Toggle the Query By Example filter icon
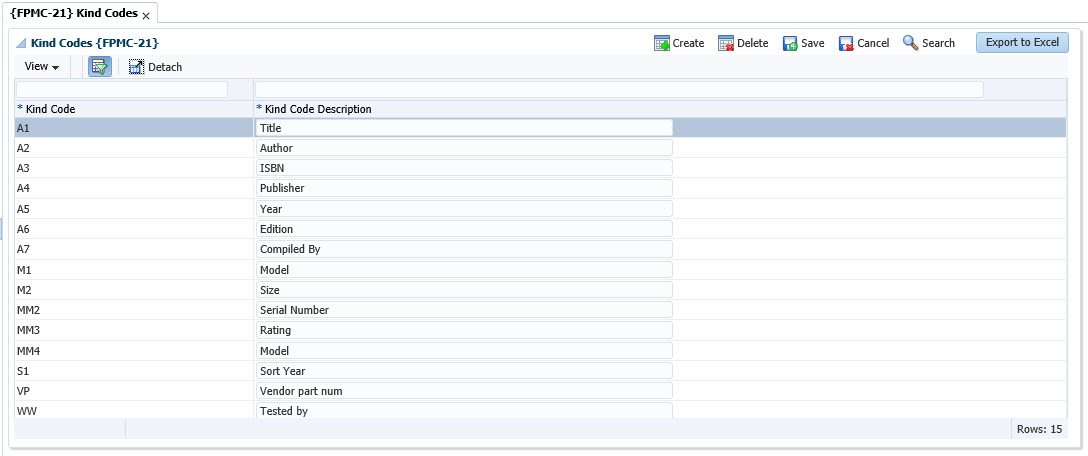Screen dimensions: 1088x456 point(100,67)
